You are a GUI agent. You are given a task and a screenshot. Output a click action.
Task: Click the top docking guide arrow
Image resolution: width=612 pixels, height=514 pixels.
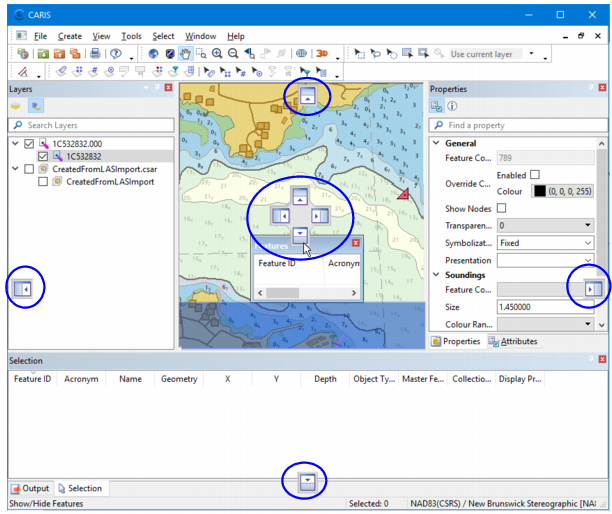pos(308,97)
